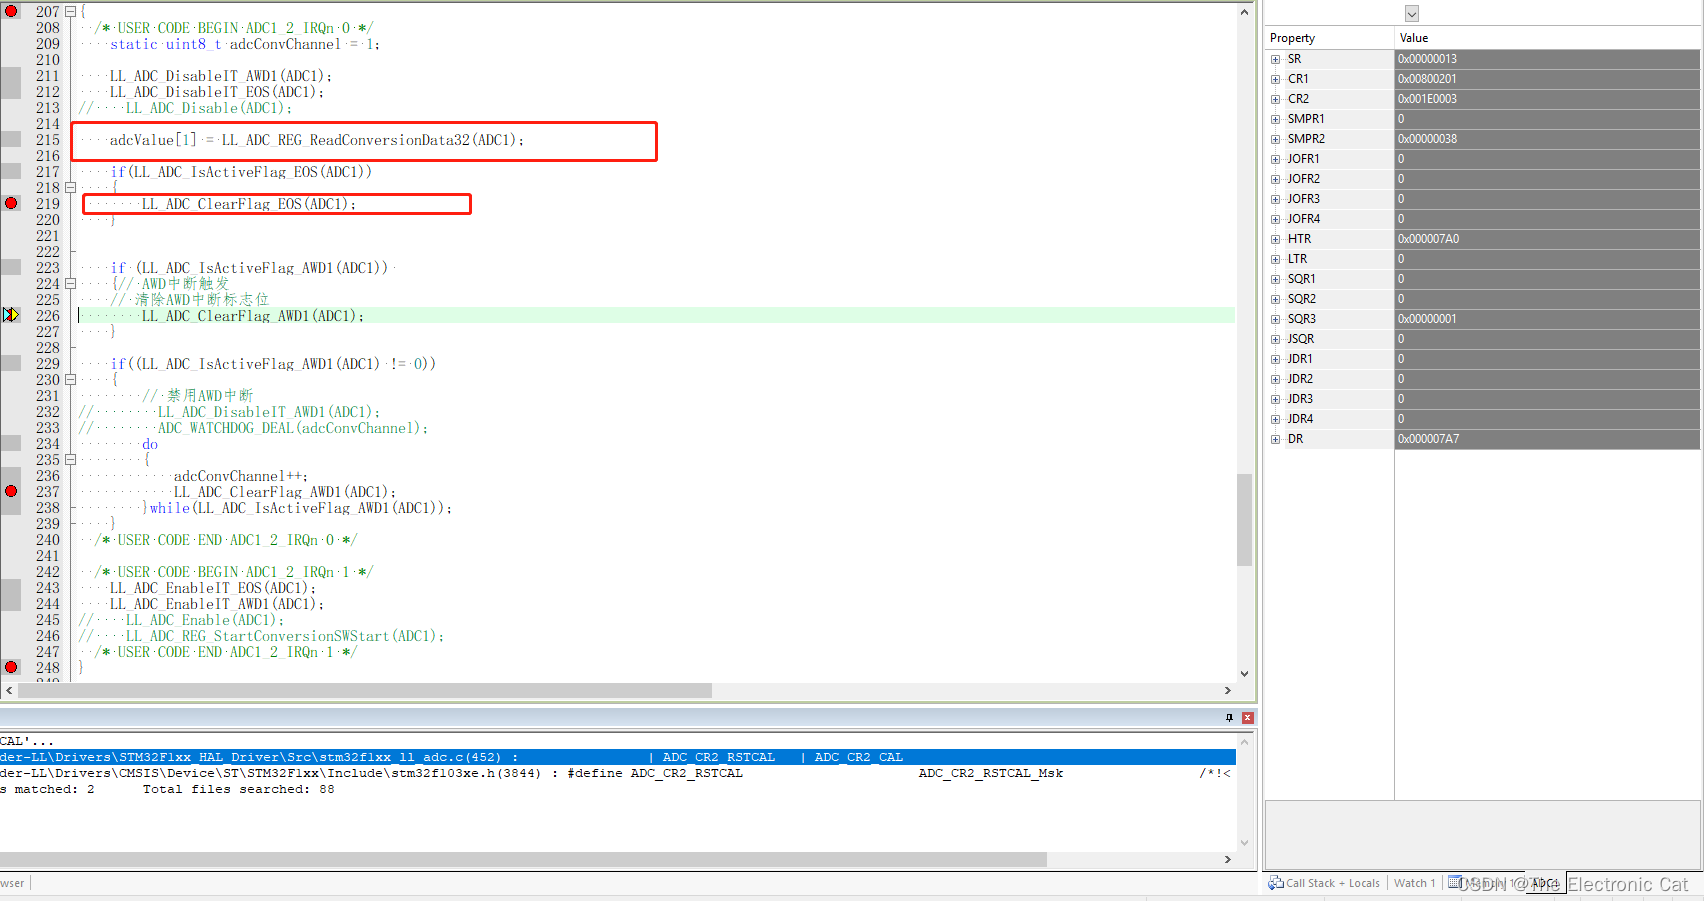The image size is (1704, 901).
Task: Remove the breakpoint at line 248
Action: click(11, 667)
